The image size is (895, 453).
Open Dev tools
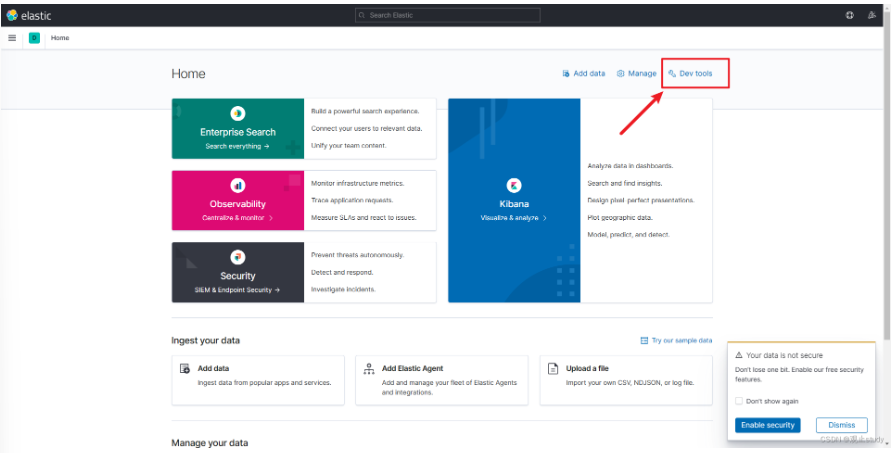690,74
